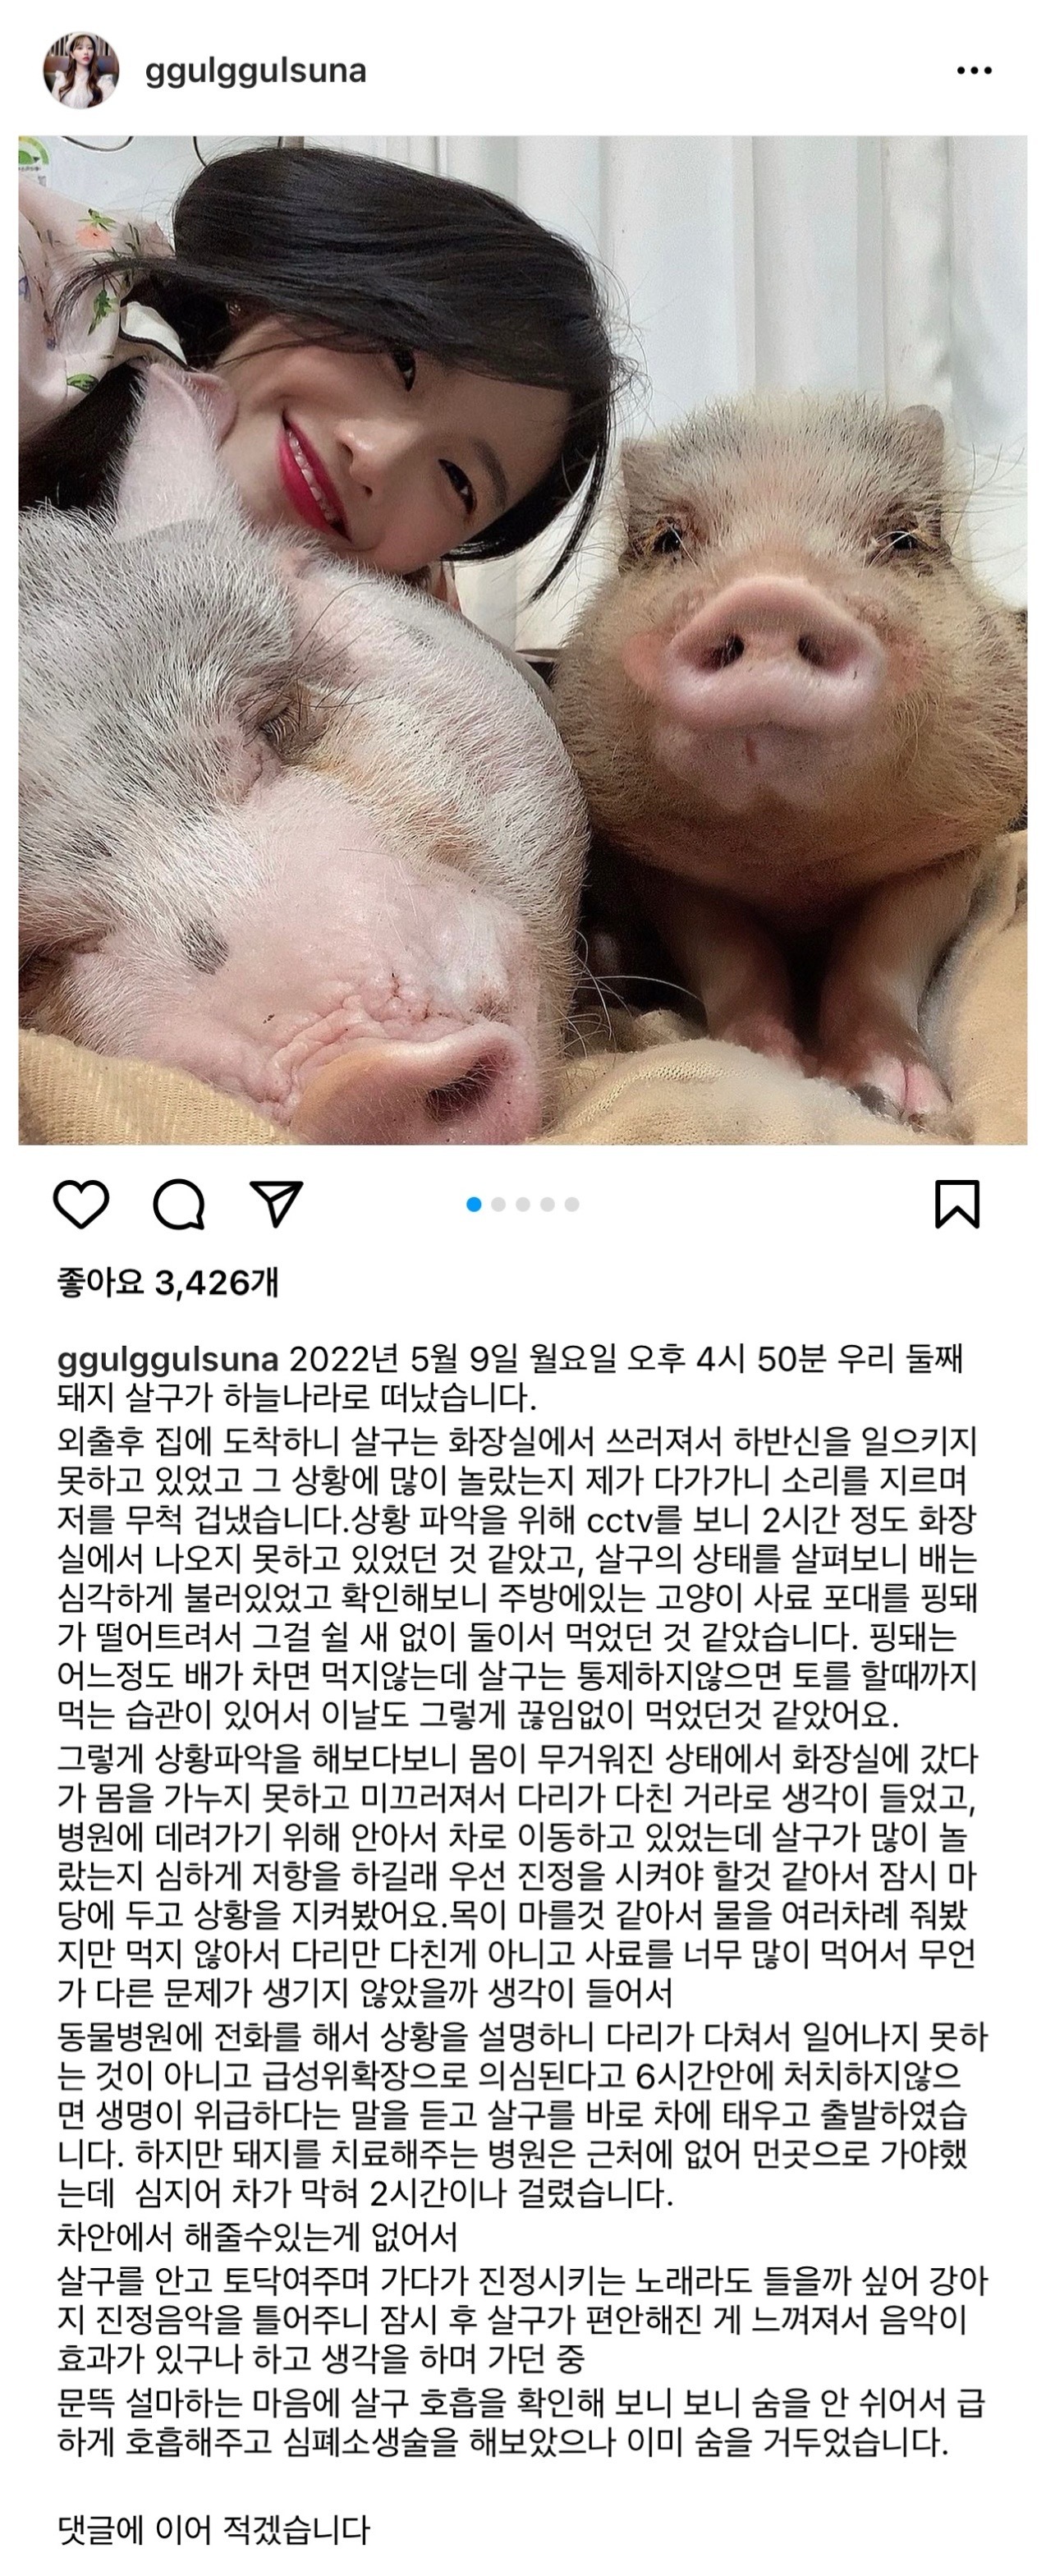1046x2576 pixels.
Task: Share post via paper plane icon
Action: click(x=276, y=1204)
